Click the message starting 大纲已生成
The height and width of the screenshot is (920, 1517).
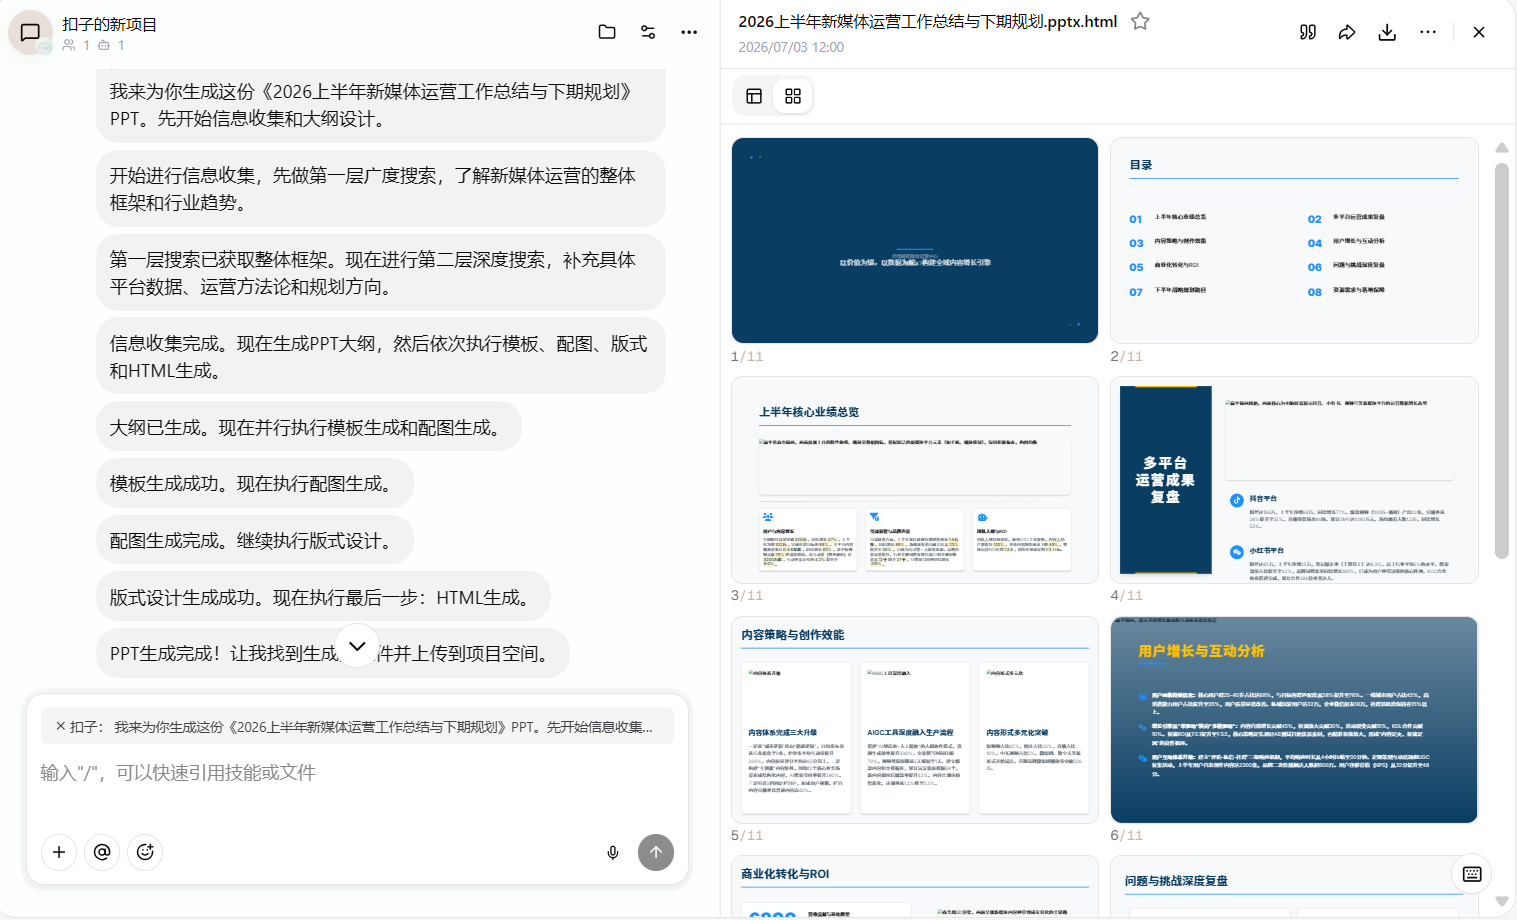[309, 428]
